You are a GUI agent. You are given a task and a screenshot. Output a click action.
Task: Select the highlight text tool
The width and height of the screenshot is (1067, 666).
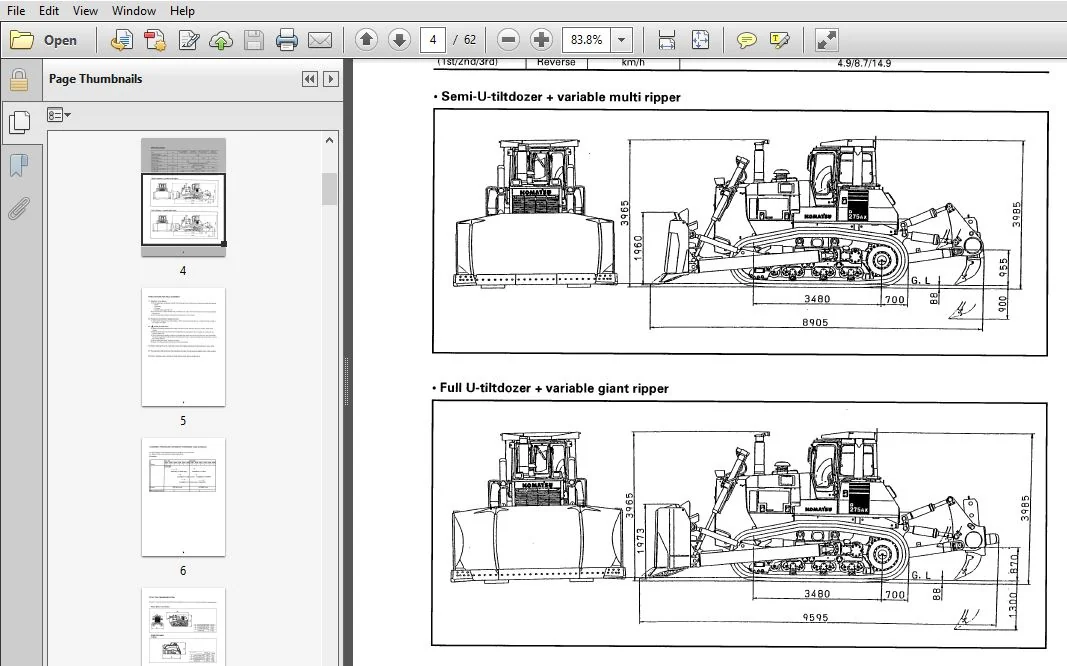point(780,40)
